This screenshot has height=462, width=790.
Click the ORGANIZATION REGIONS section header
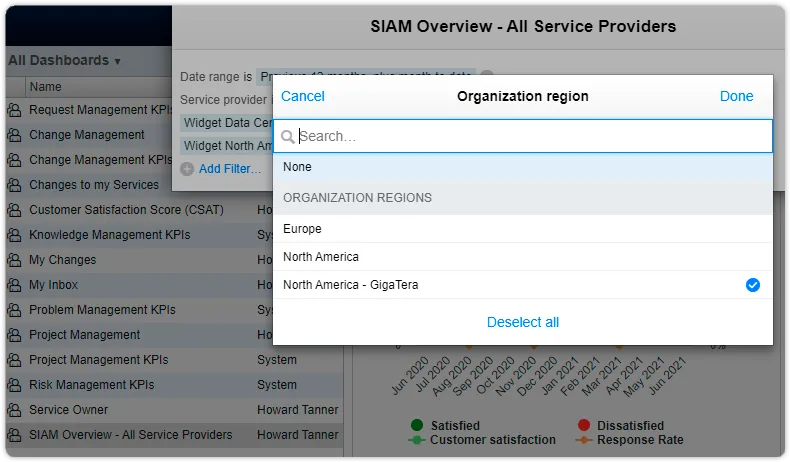pos(522,198)
